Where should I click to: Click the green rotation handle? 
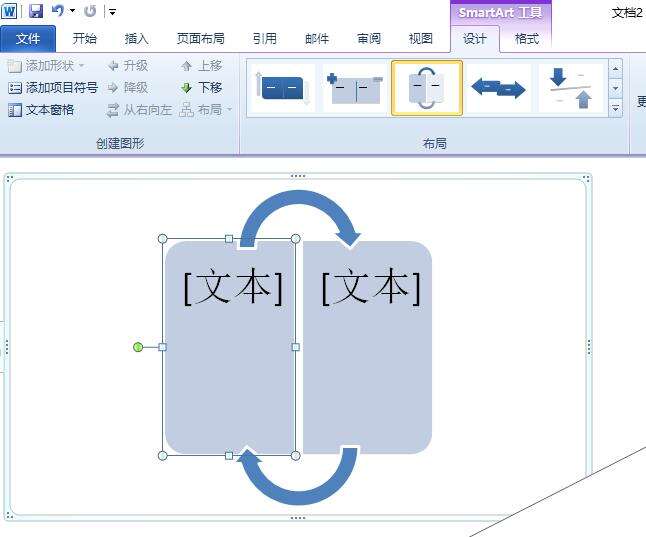click(138, 347)
